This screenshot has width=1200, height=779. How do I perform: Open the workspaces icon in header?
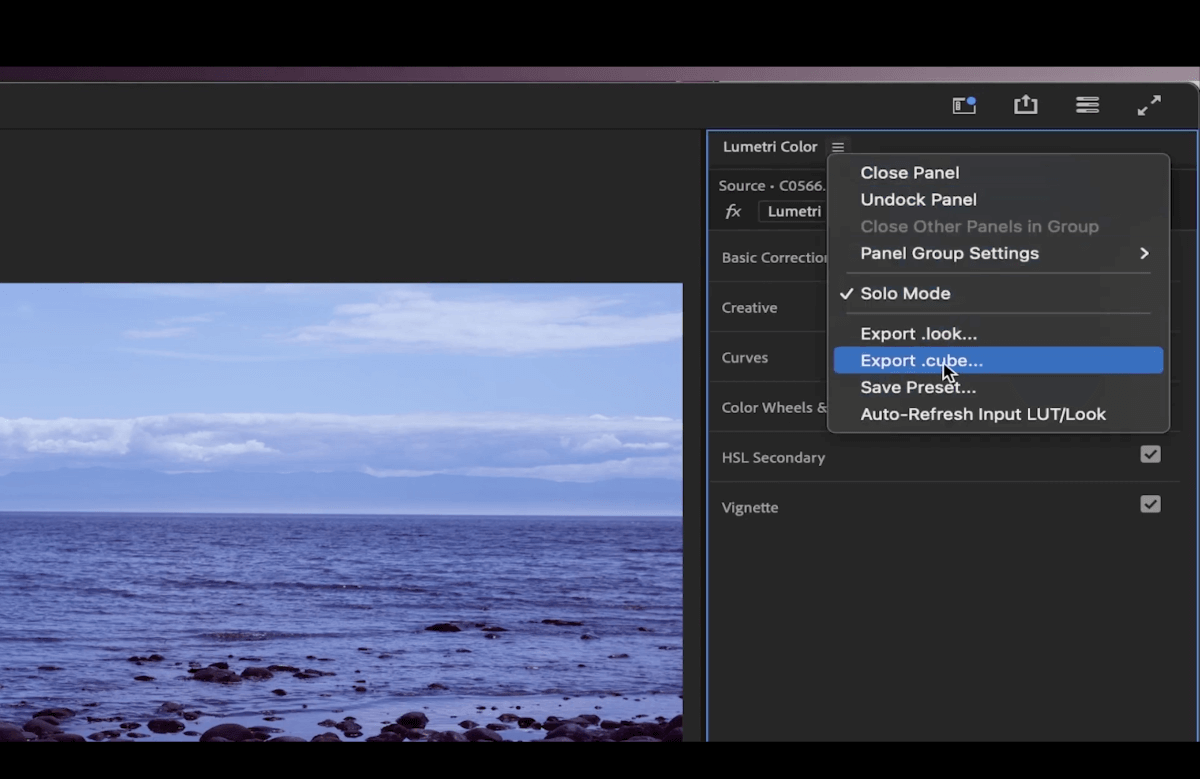964,105
